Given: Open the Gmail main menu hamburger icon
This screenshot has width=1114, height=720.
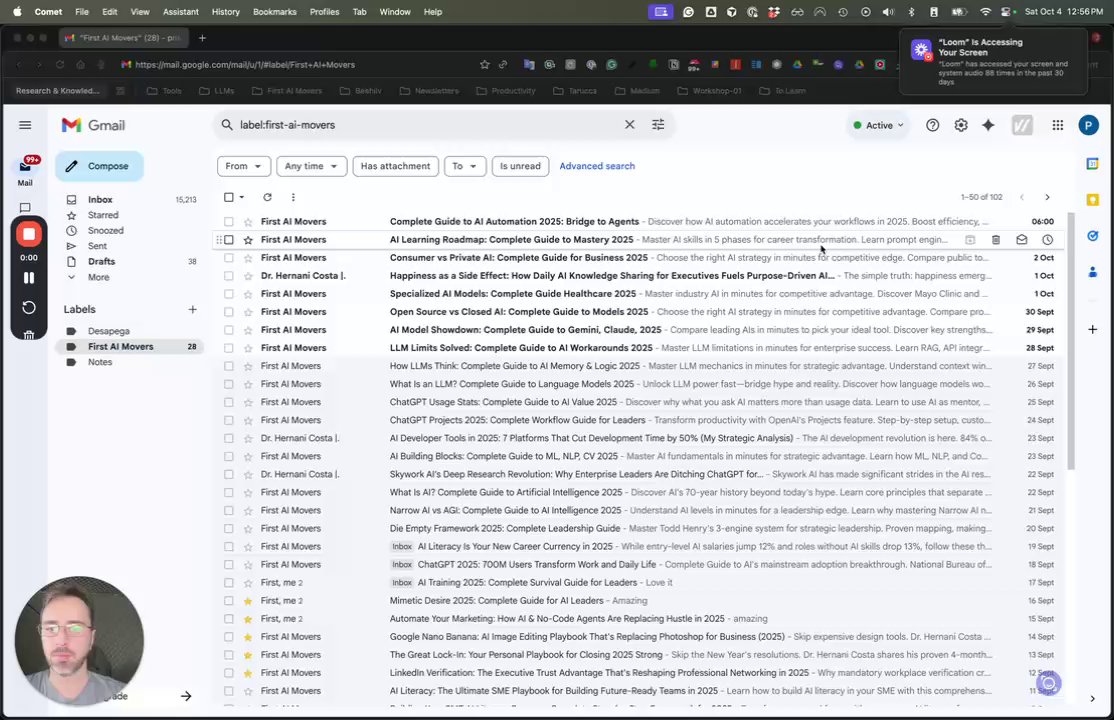Looking at the screenshot, I should (x=25, y=125).
